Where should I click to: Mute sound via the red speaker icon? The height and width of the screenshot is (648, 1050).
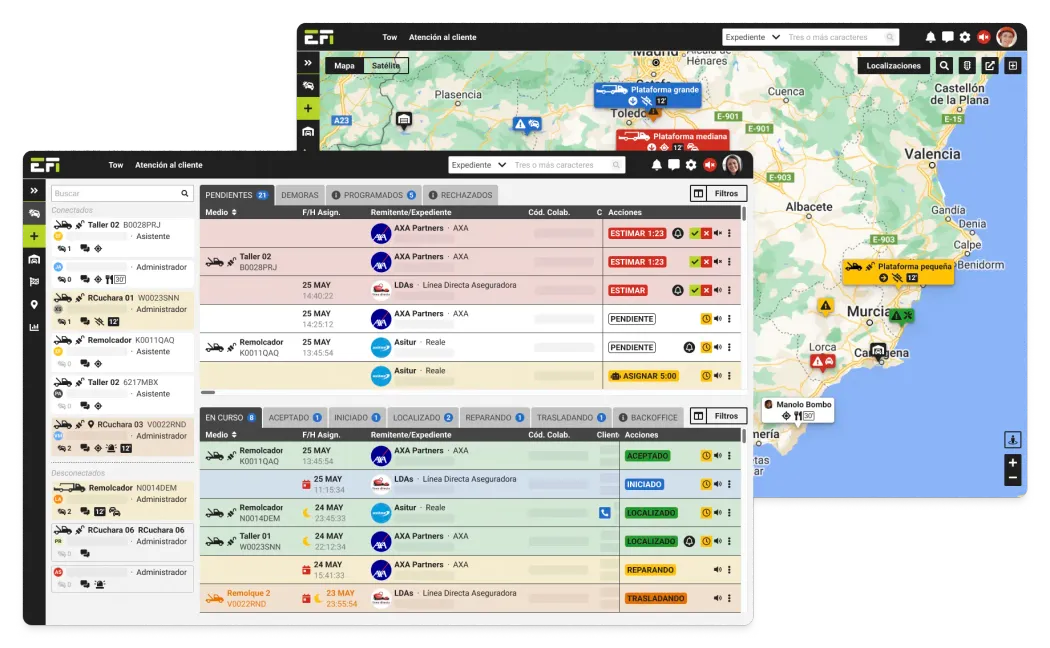point(710,164)
